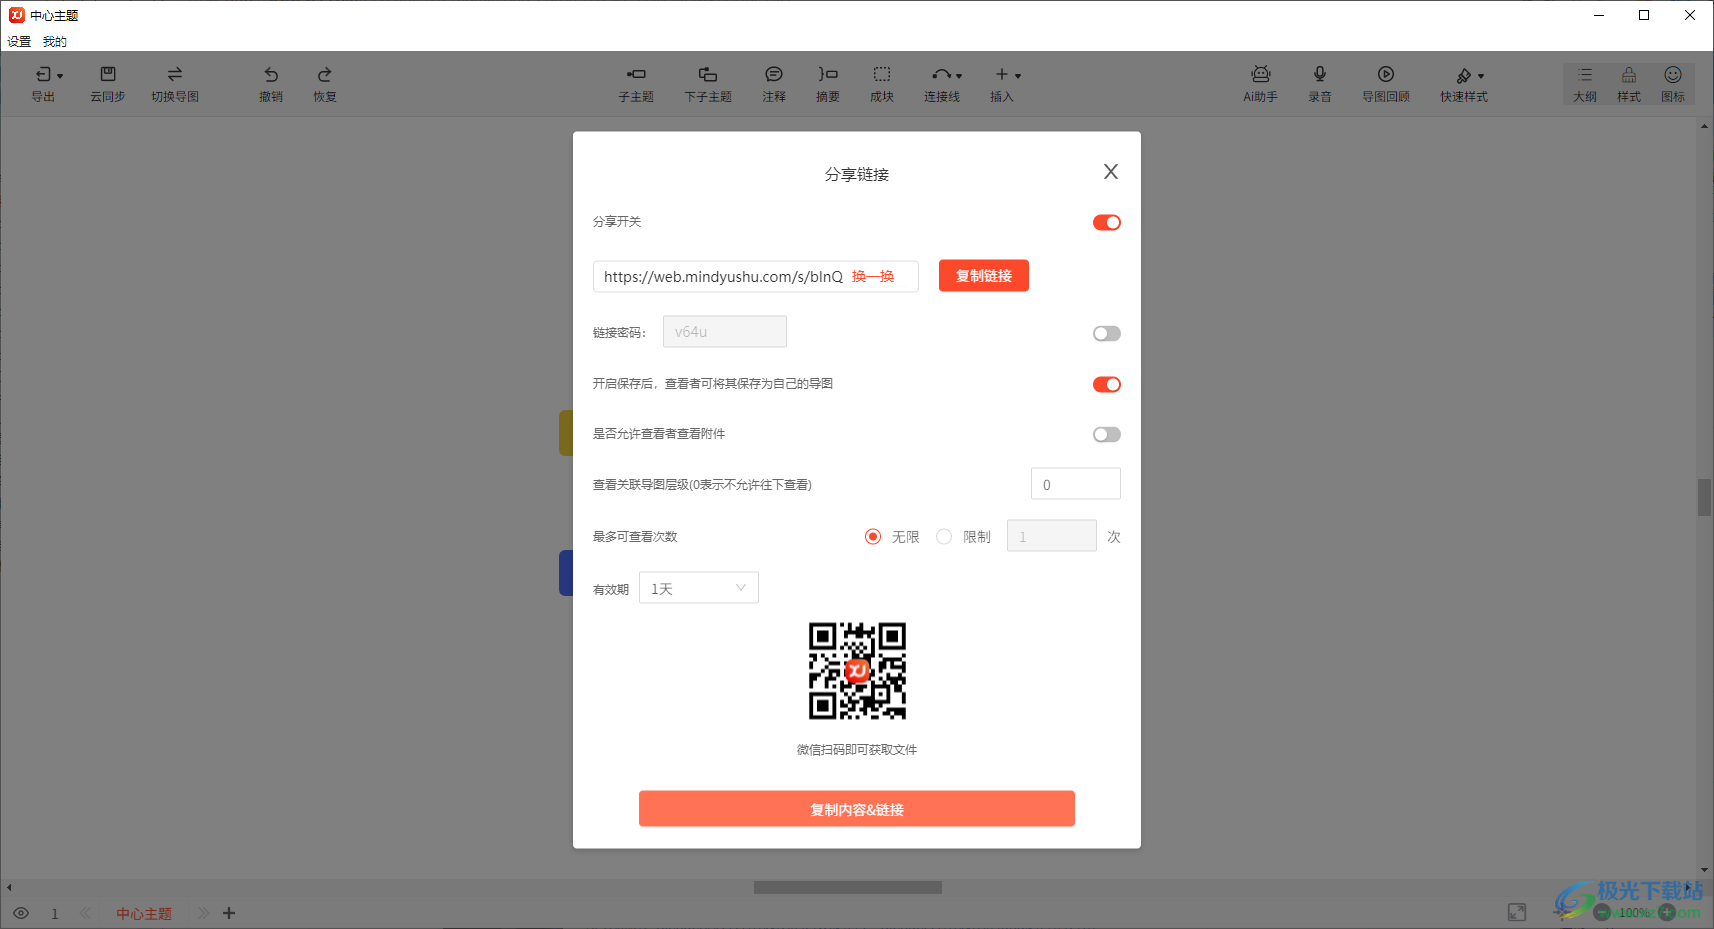
Task: Expand the export dropdown arrow
Action: point(60,76)
